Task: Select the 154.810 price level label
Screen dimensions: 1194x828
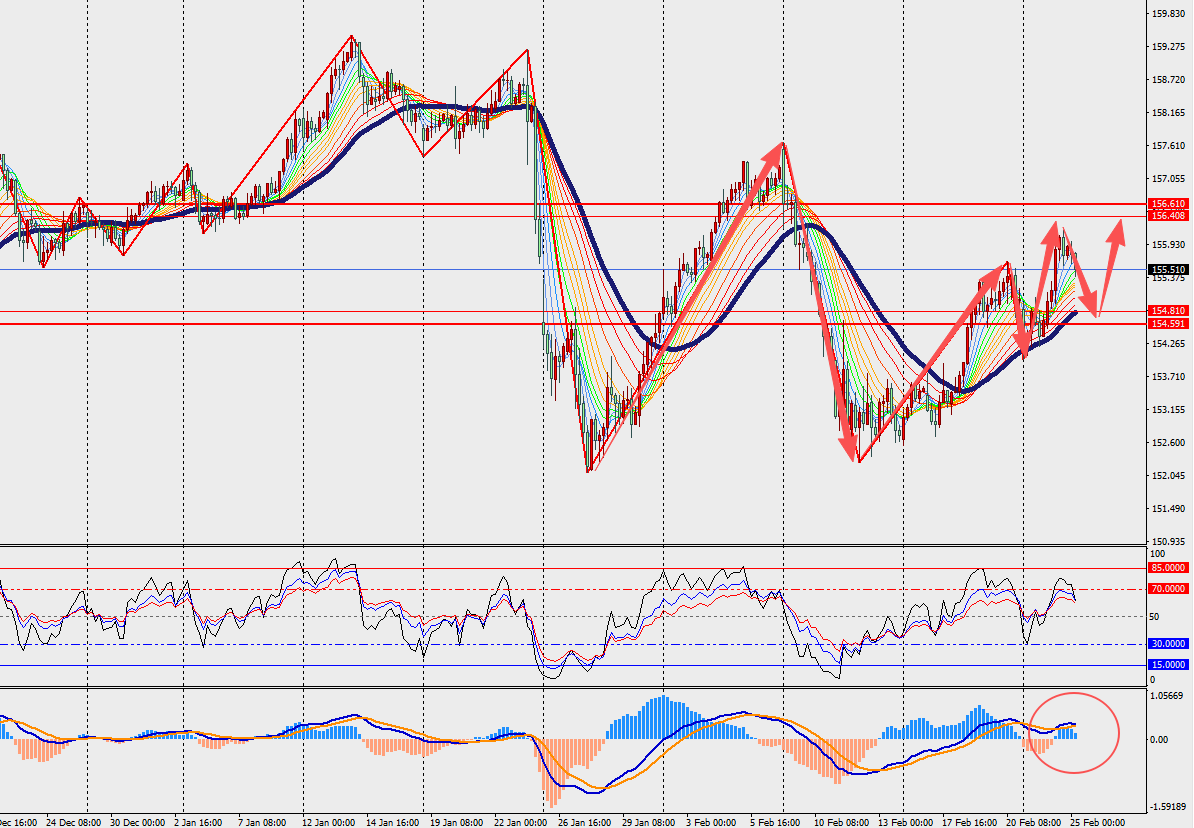Action: (x=1168, y=311)
